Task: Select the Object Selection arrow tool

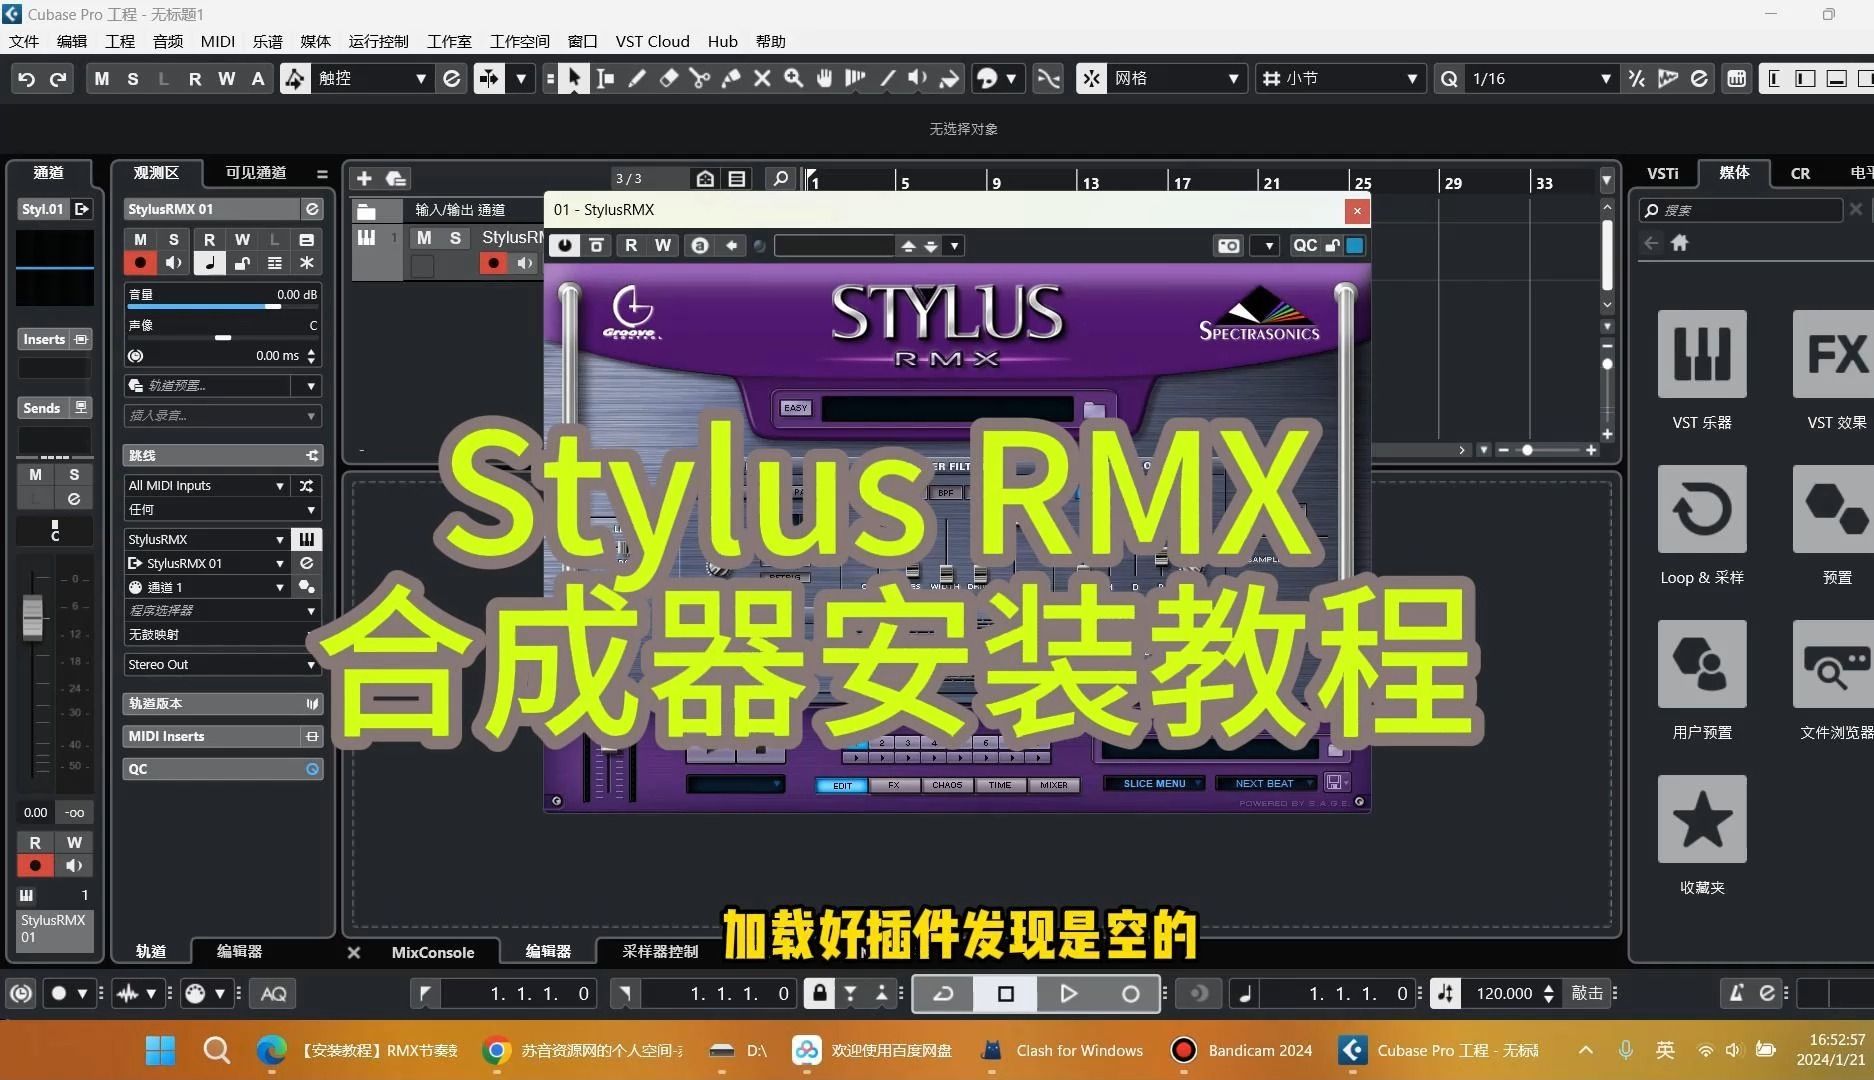Action: point(574,78)
